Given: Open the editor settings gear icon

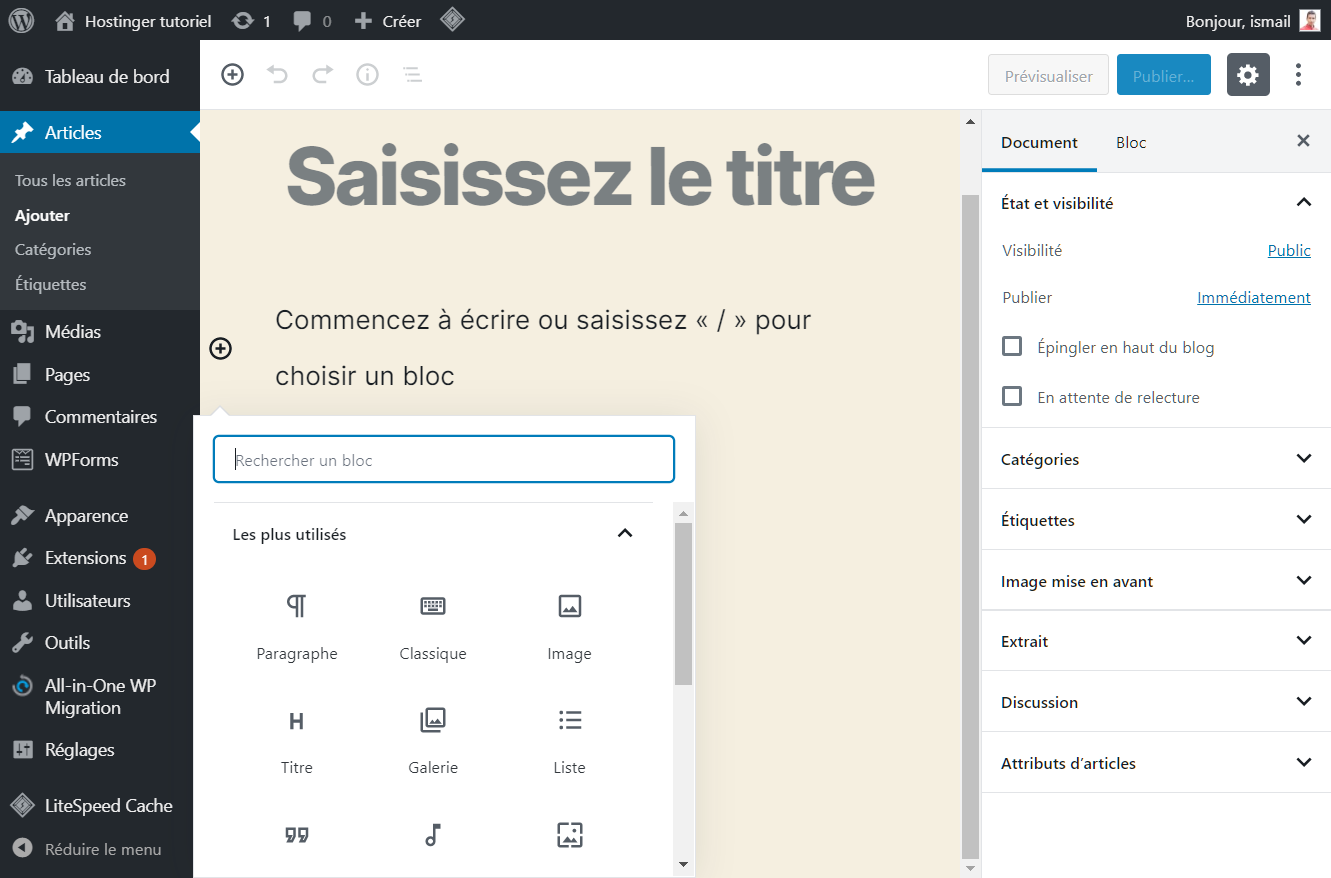Looking at the screenshot, I should [1247, 74].
